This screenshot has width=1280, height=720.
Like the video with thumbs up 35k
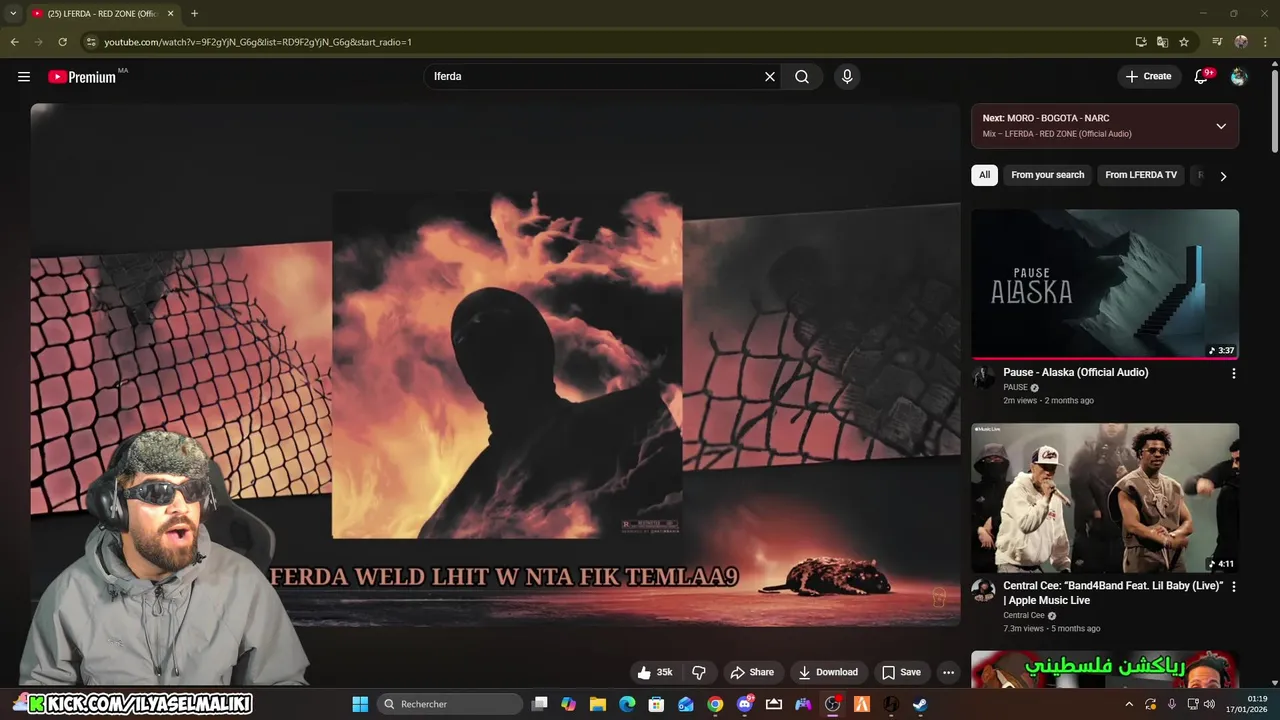(655, 672)
